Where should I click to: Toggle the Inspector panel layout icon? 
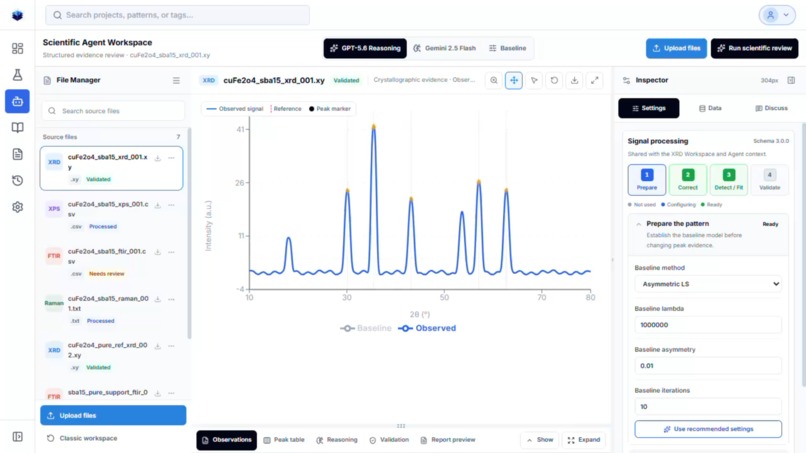coord(791,80)
